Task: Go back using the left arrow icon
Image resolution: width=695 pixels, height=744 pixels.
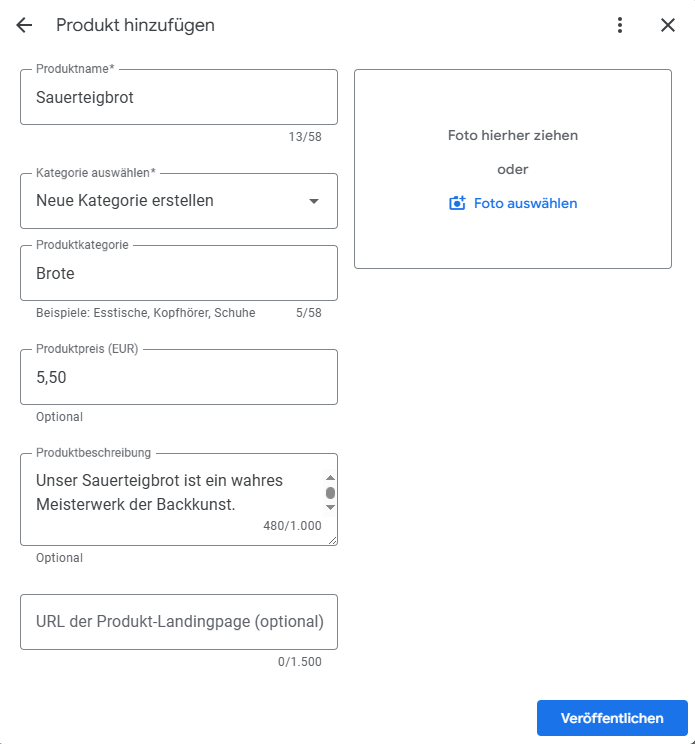Action: pos(24,25)
